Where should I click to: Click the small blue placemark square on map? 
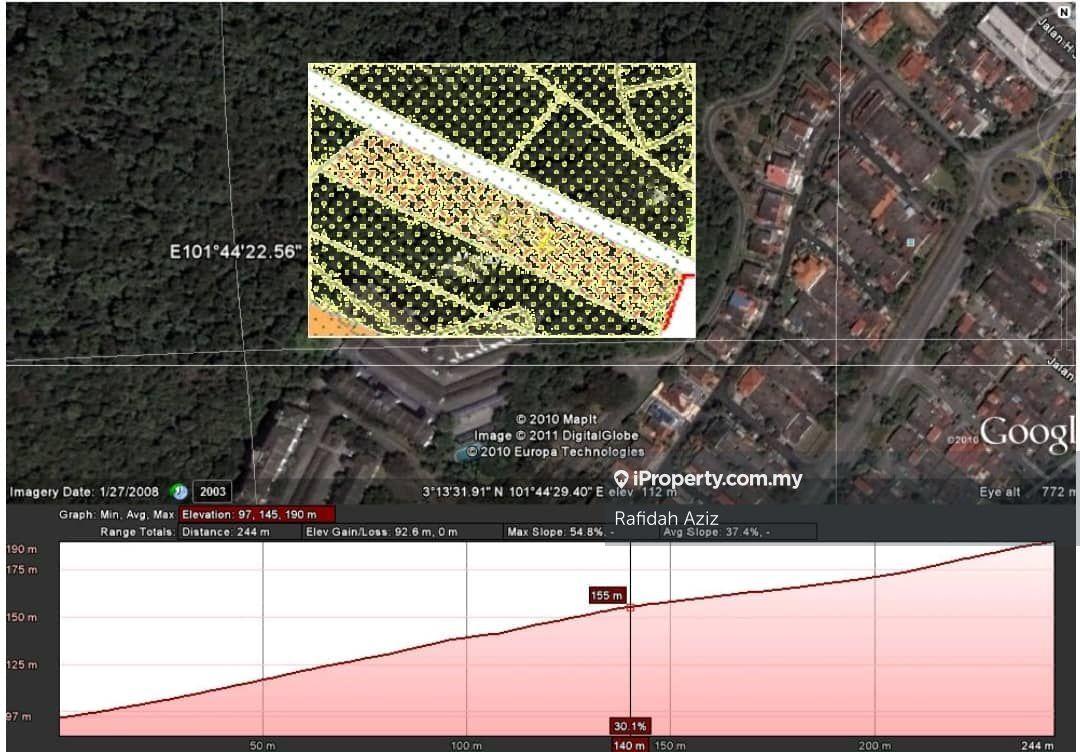click(910, 241)
